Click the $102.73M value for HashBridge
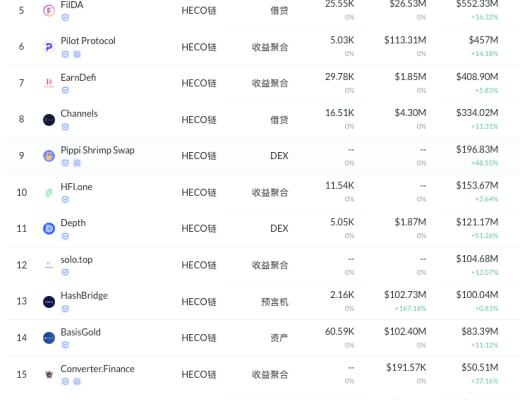Viewport: 520px width, 400px height. point(405,295)
